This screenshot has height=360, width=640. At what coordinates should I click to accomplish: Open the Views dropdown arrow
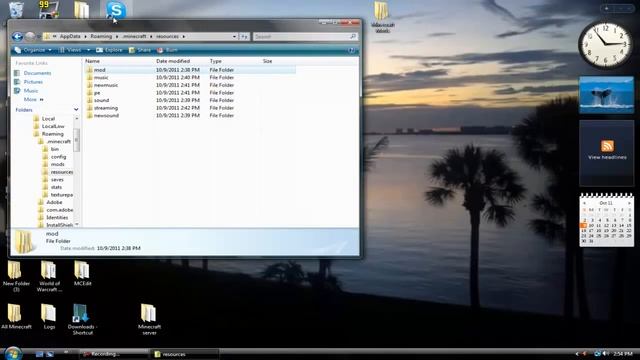(x=88, y=50)
